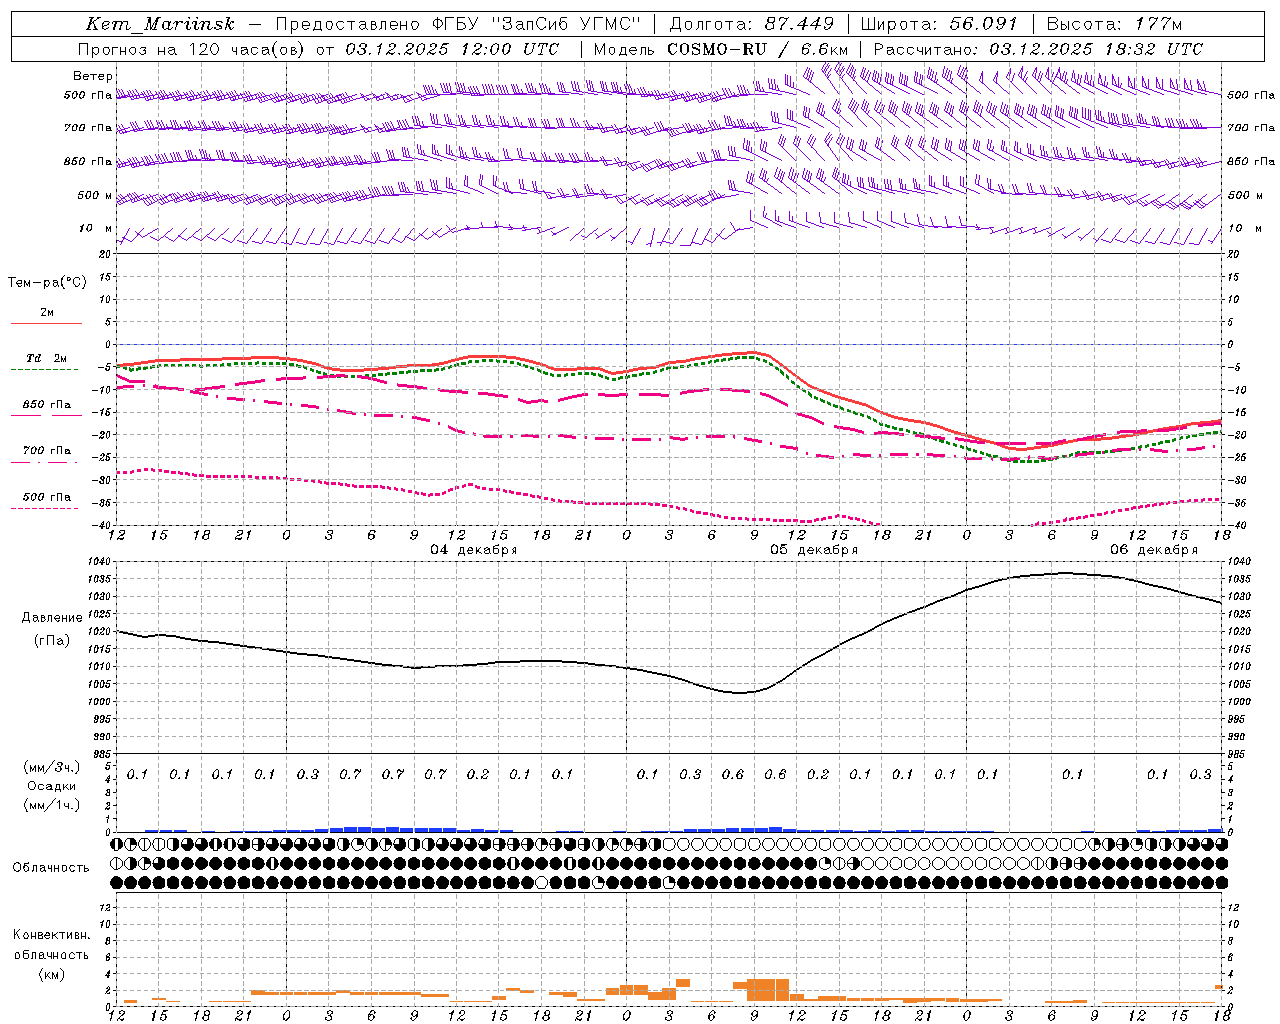
Task: Select the "(мм/3ч.)" unit label
Action: [52, 766]
